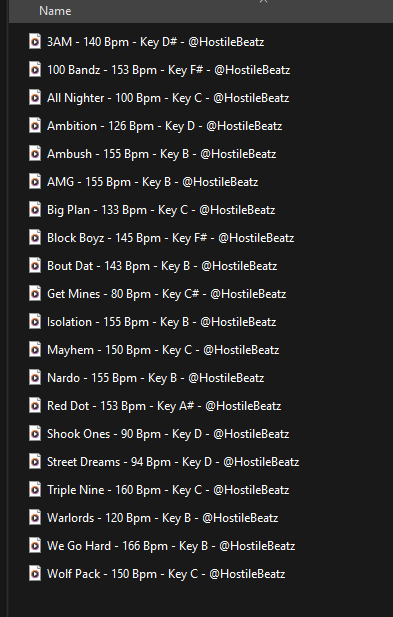Image resolution: width=393 pixels, height=617 pixels.
Task: Select Bout Dat - 143 Bpm file
Action: (x=162, y=266)
